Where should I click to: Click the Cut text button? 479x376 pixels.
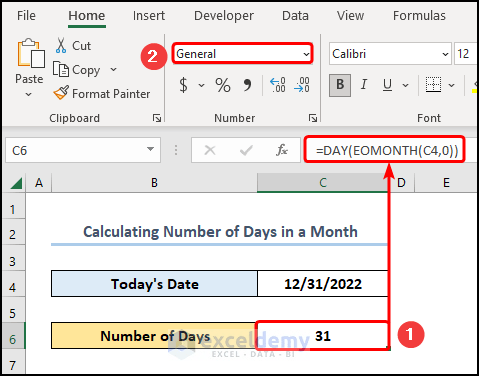coord(81,46)
